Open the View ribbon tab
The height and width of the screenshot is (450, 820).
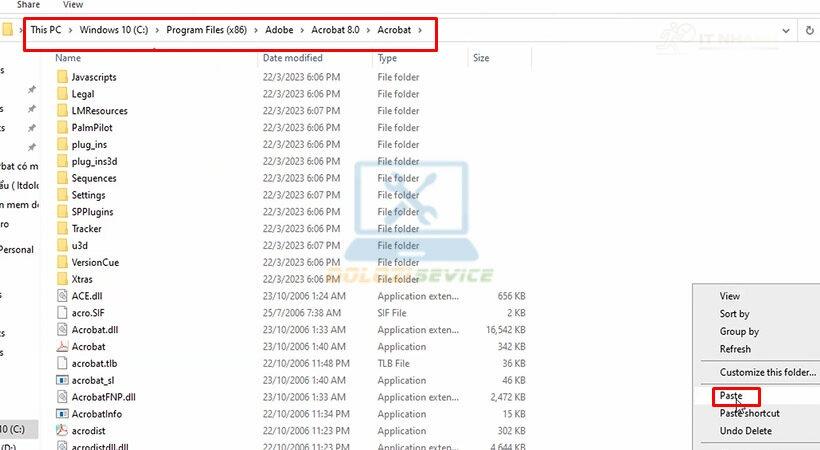tap(73, 4)
